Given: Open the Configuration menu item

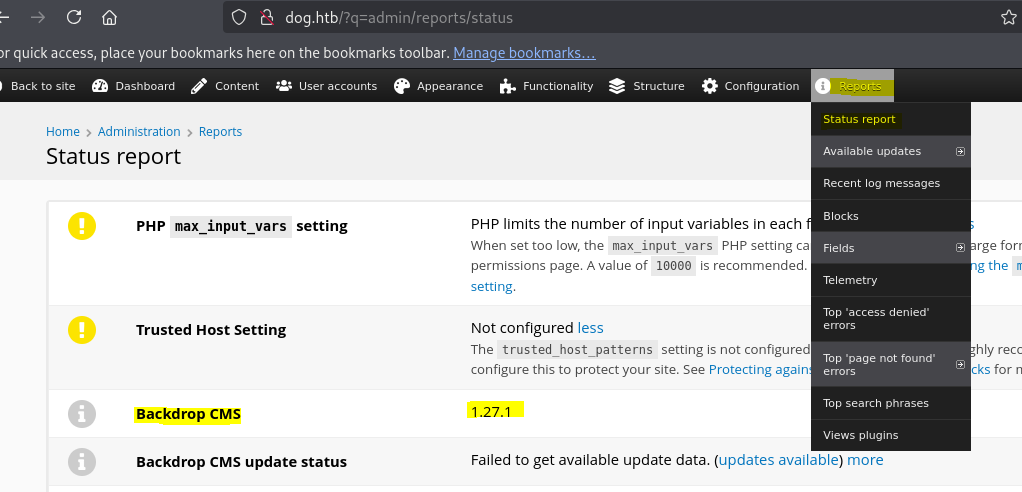Looking at the screenshot, I should [x=751, y=86].
